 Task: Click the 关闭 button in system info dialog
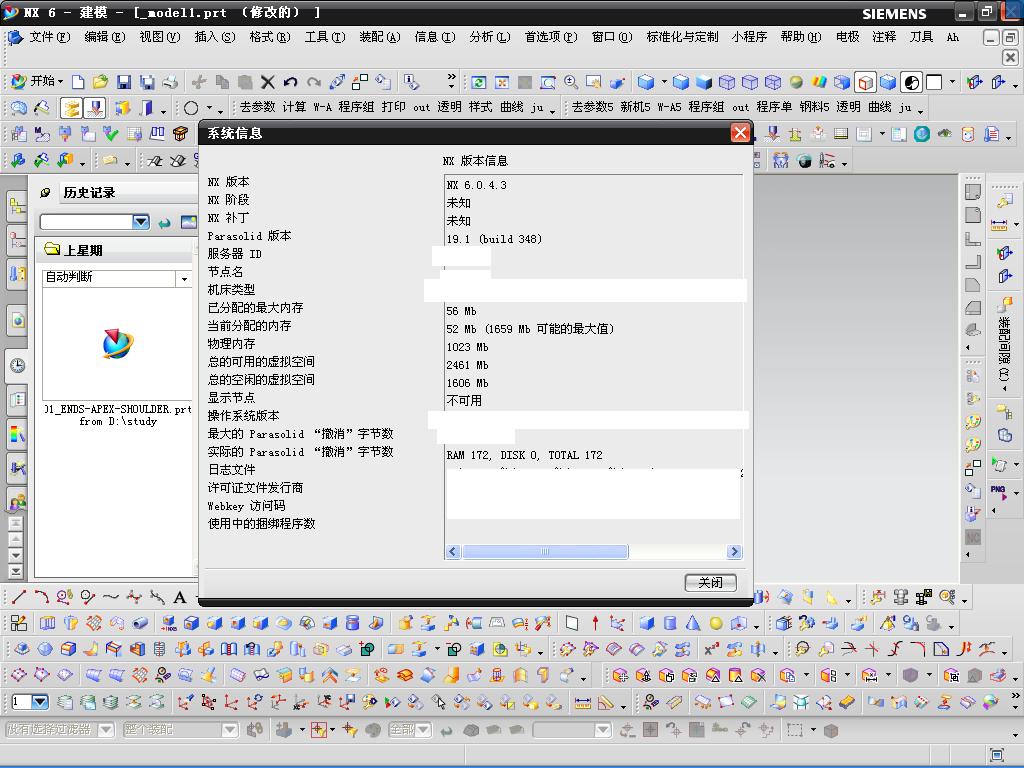[711, 583]
